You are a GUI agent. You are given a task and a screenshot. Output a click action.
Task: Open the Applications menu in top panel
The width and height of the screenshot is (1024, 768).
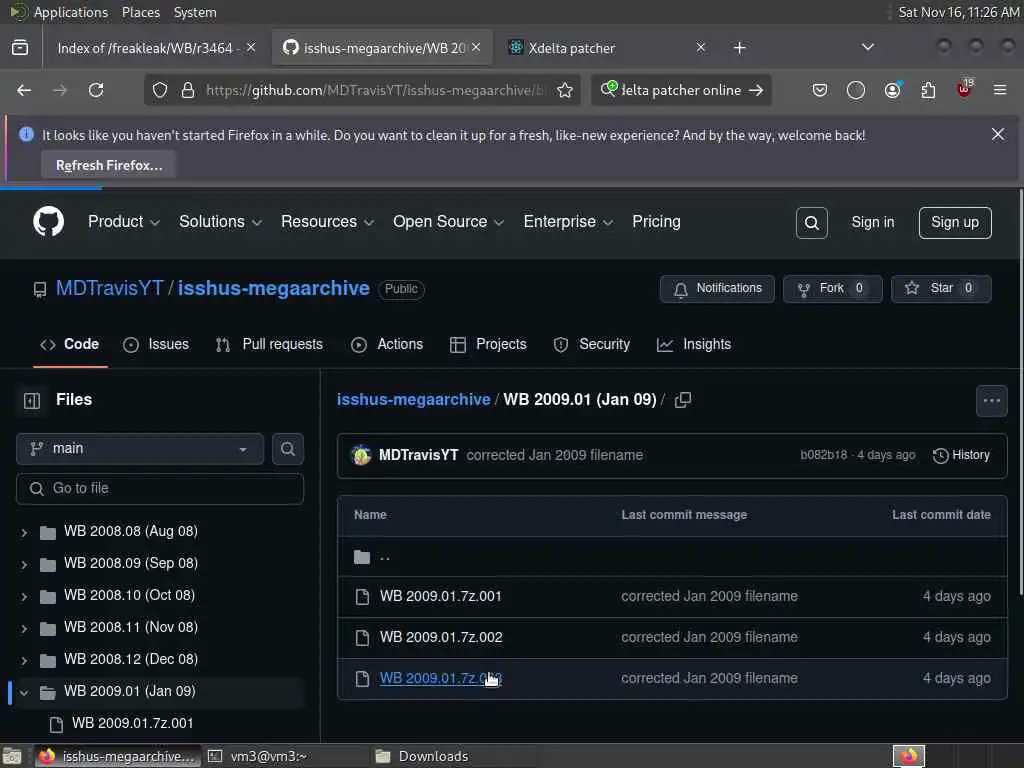[70, 12]
